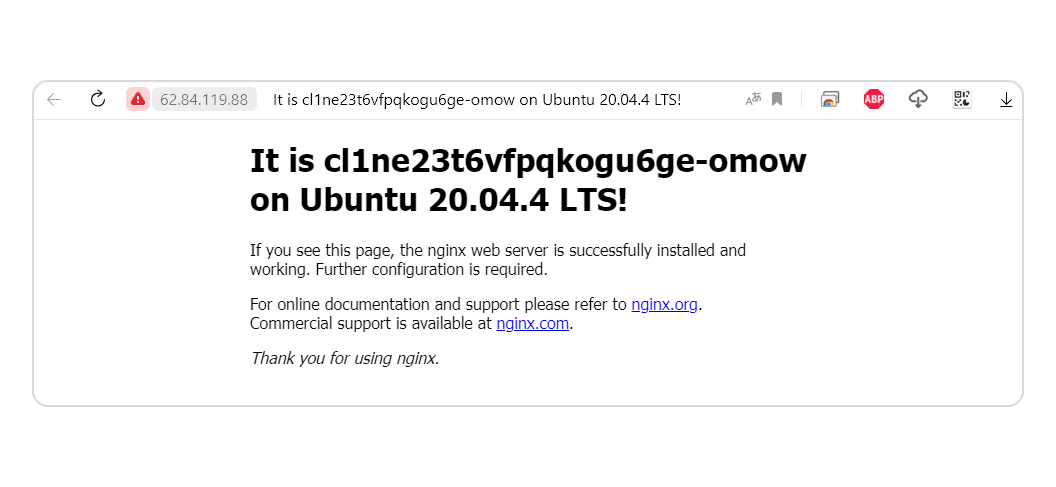Bookmark this page
Image resolution: width=1056 pixels, height=487 pixels.
[777, 99]
